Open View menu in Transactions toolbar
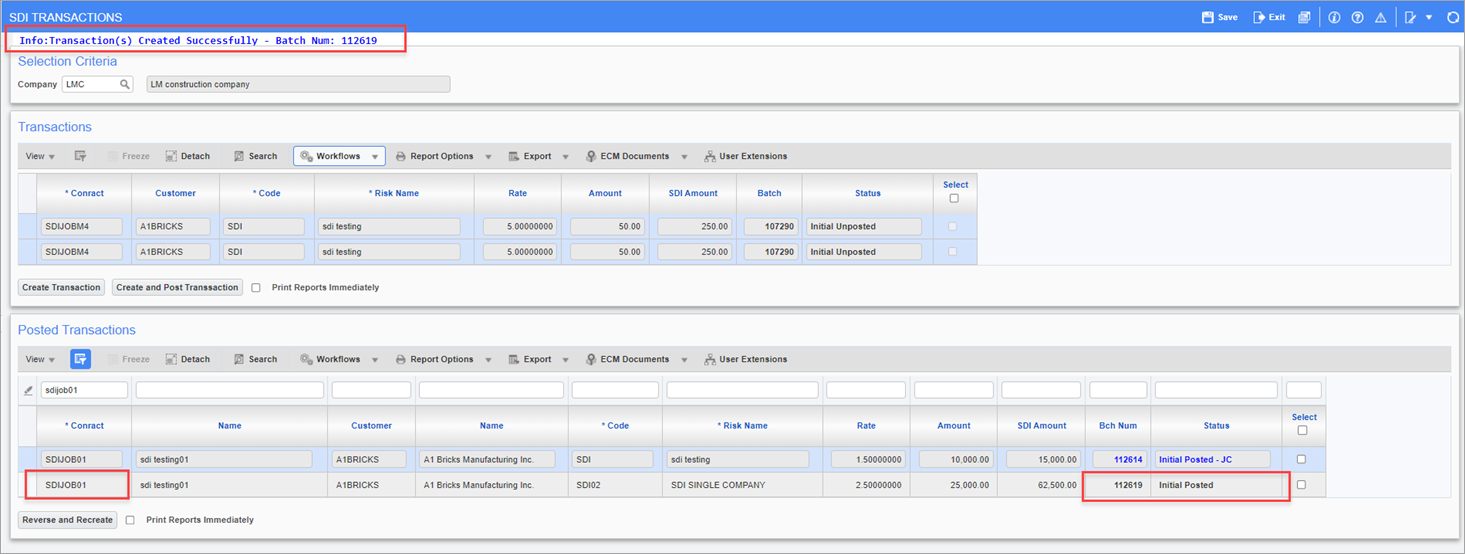 click(x=40, y=157)
